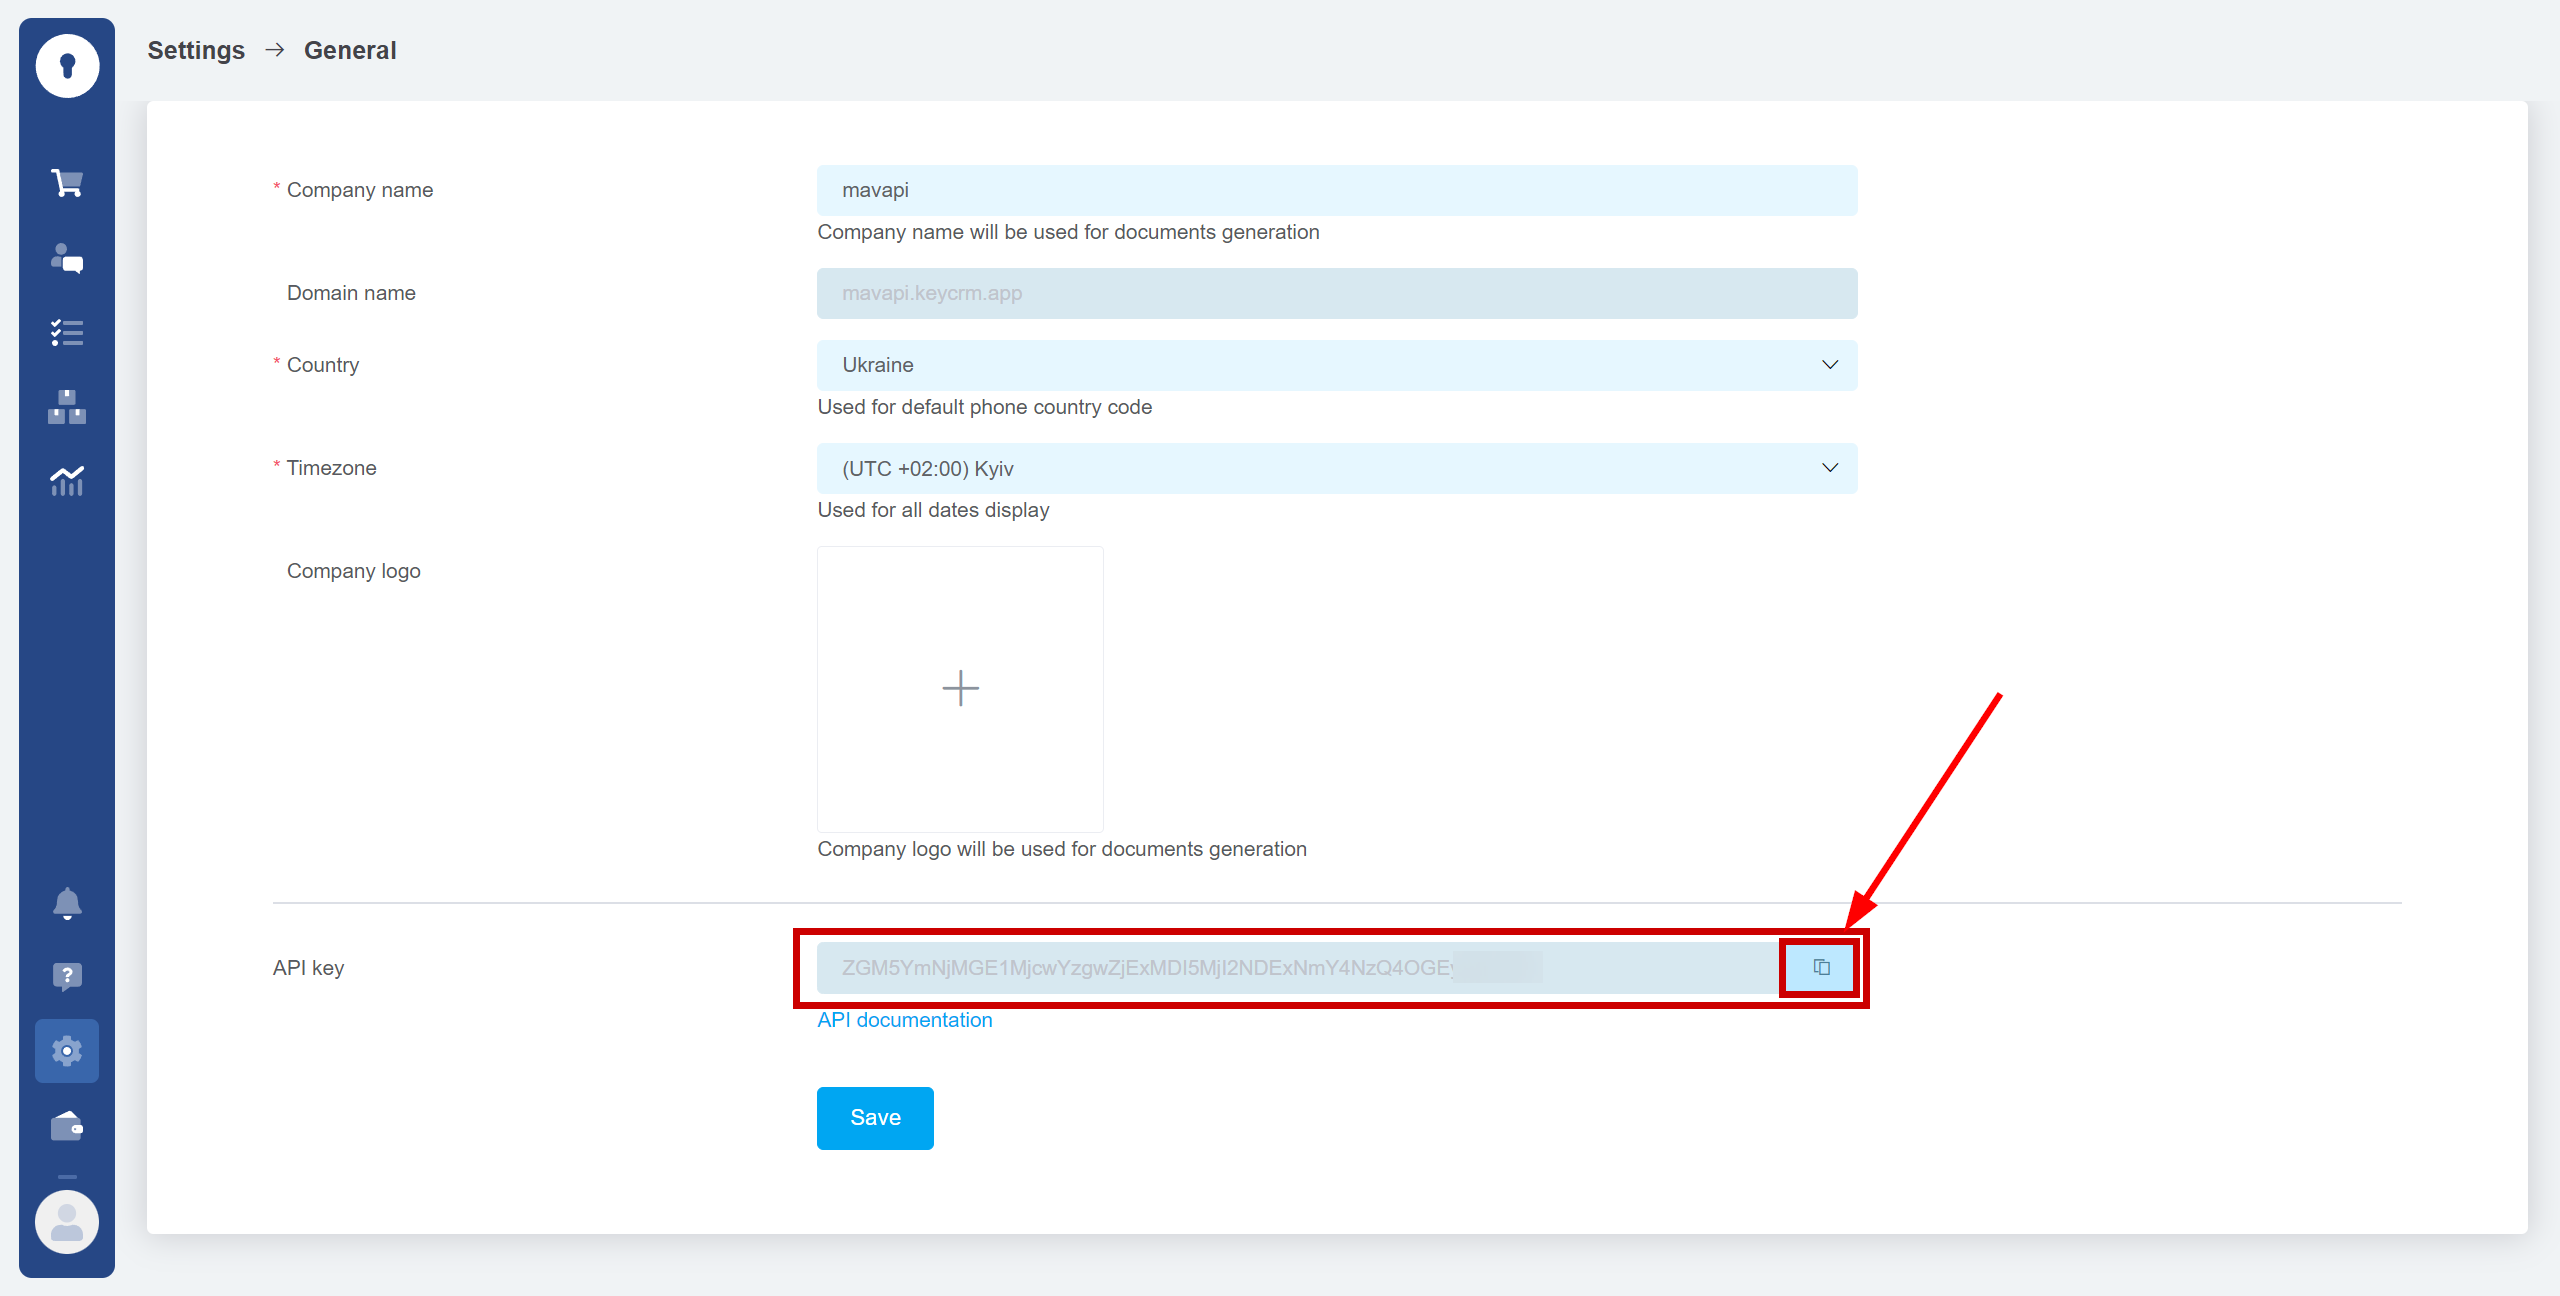Screen dimensions: 2560x1296
Task: Click the API documentation link
Action: (906, 1018)
